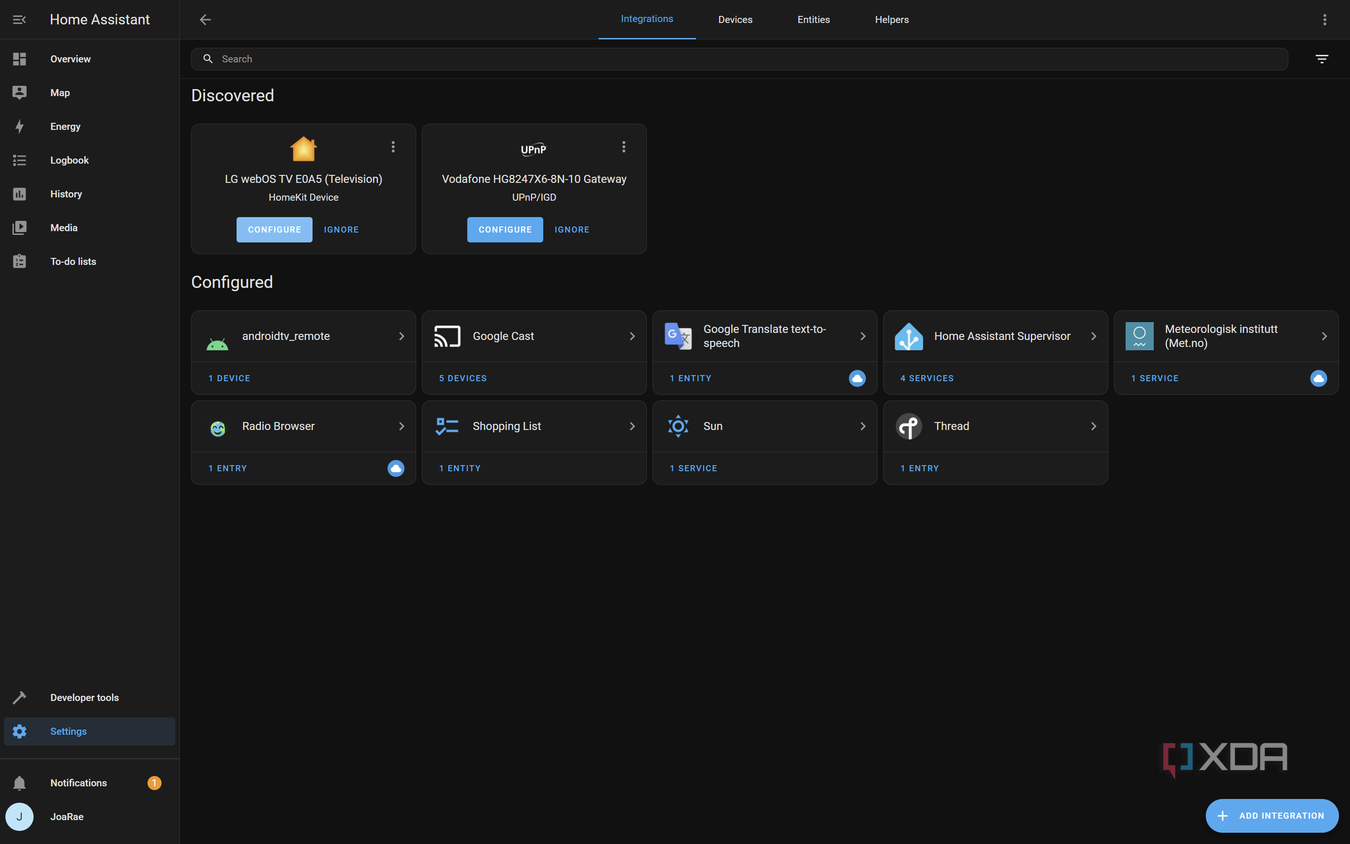1350x844 pixels.
Task: Open Thread 1 ENTRY link
Action: (x=920, y=468)
